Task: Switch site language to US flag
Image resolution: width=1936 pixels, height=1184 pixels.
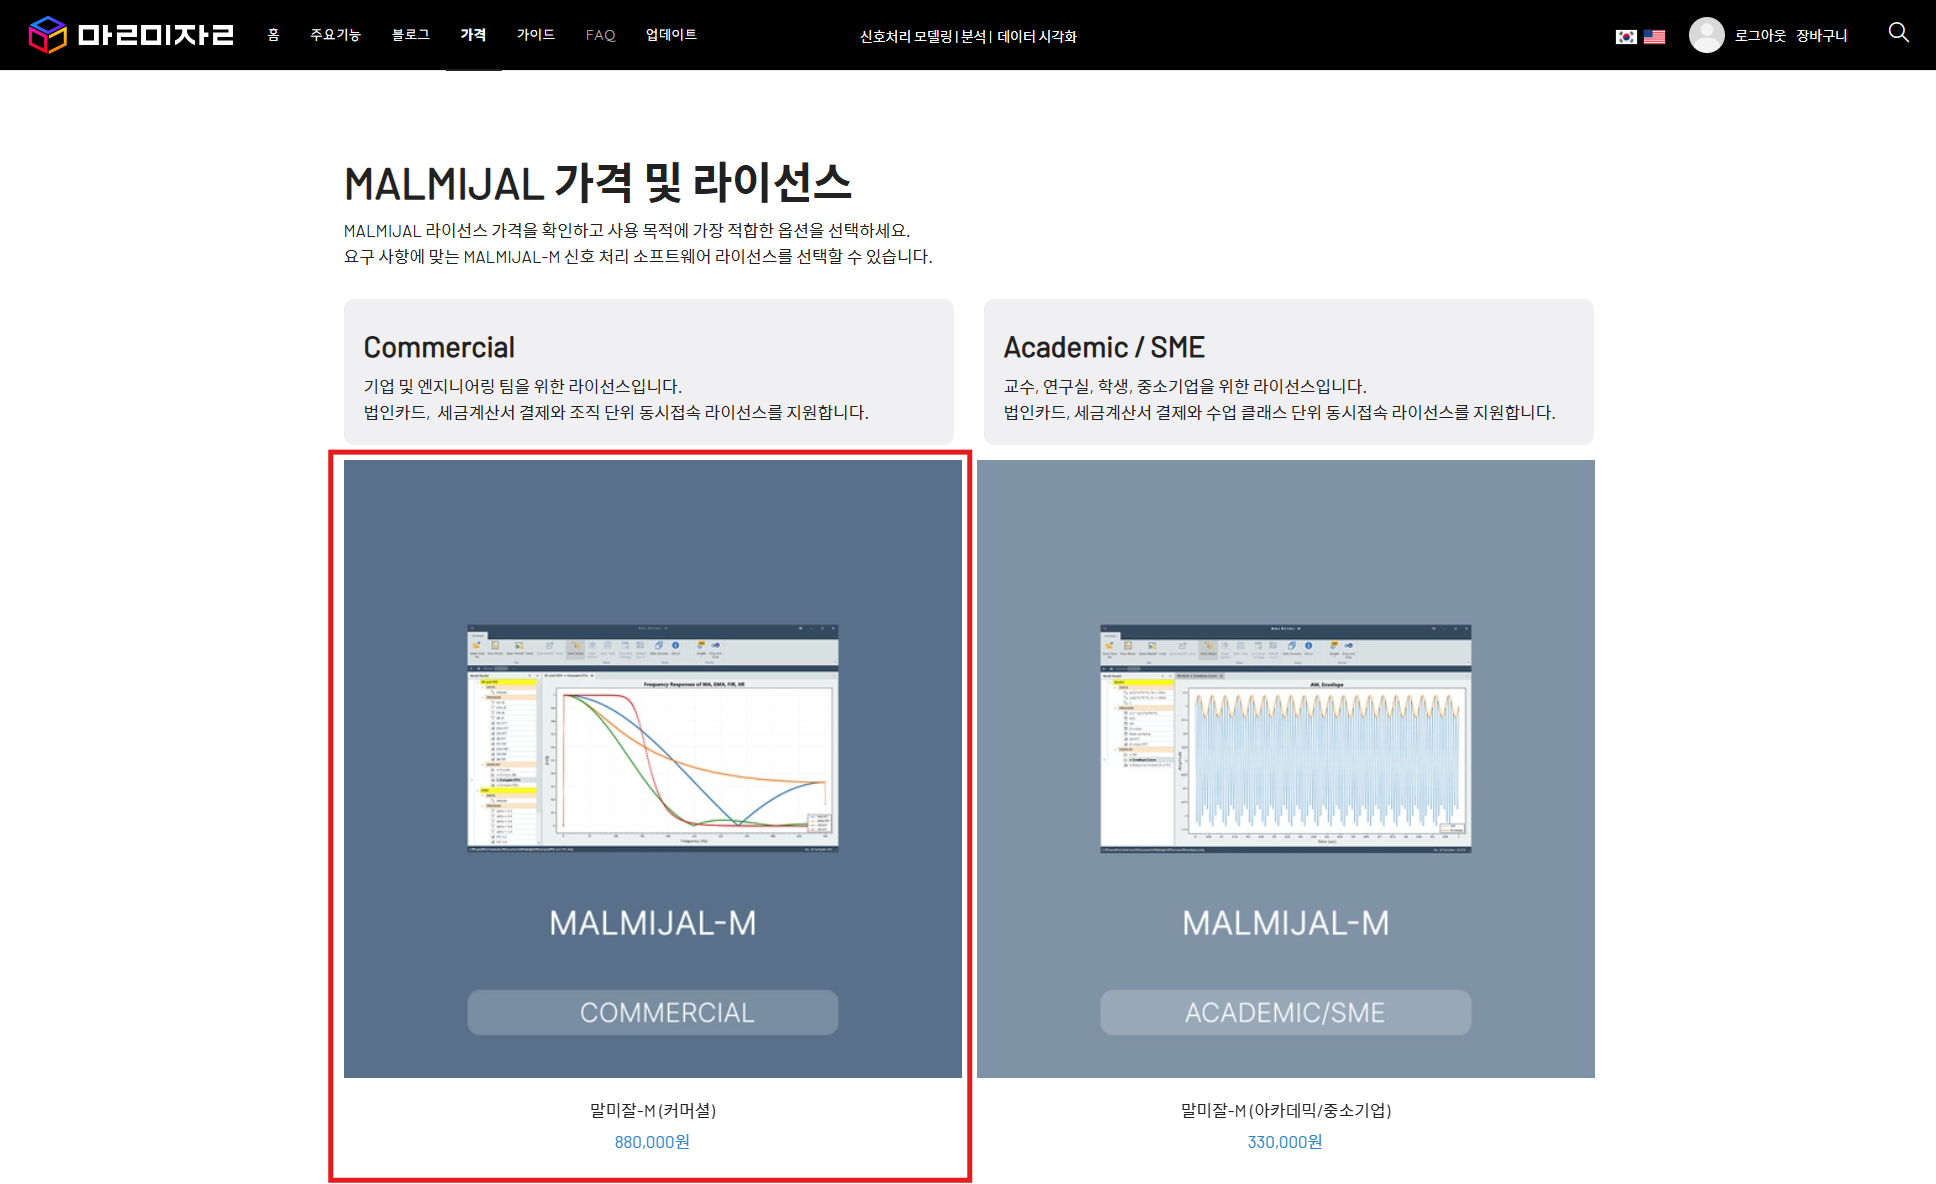Action: 1654,37
